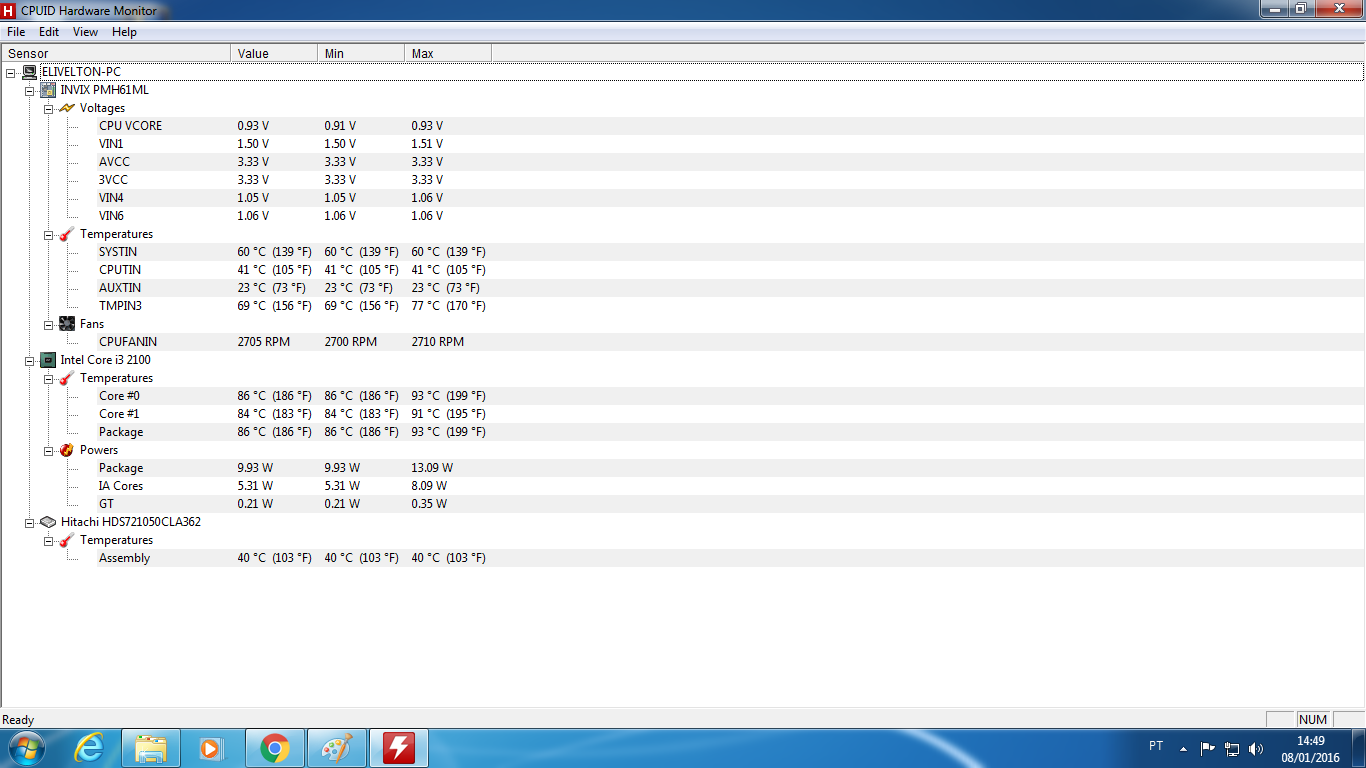Screen dimensions: 1366x768
Task: Click the 2705 RPM fan value
Action: point(263,342)
